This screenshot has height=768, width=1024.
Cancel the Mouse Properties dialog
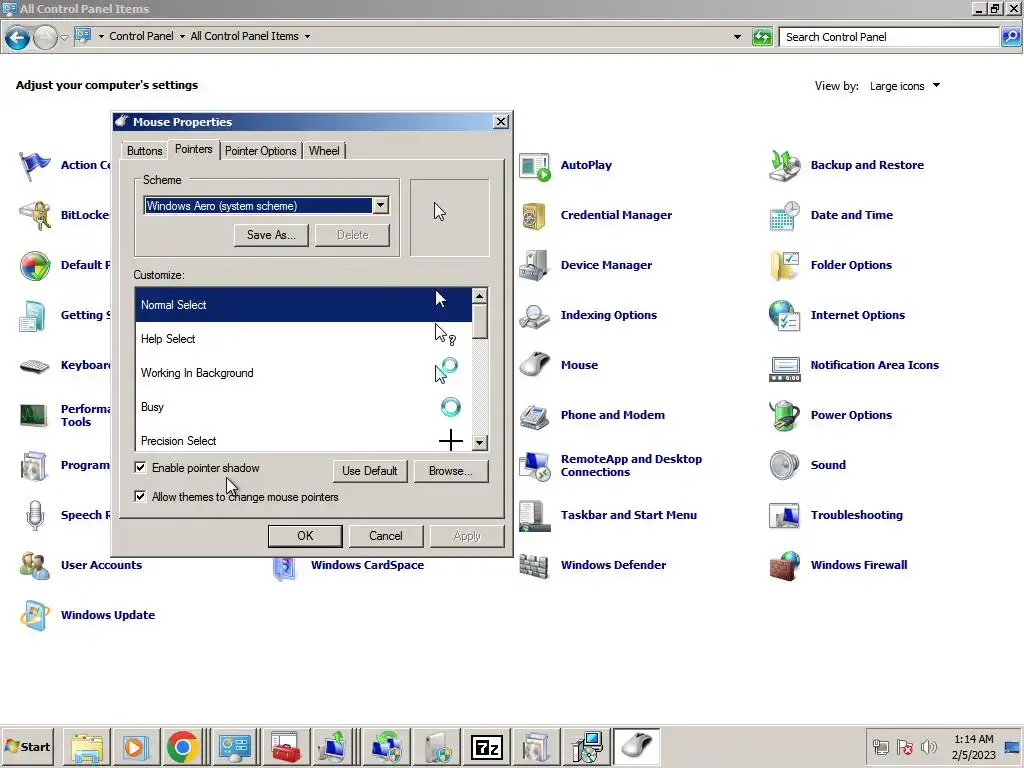(386, 536)
